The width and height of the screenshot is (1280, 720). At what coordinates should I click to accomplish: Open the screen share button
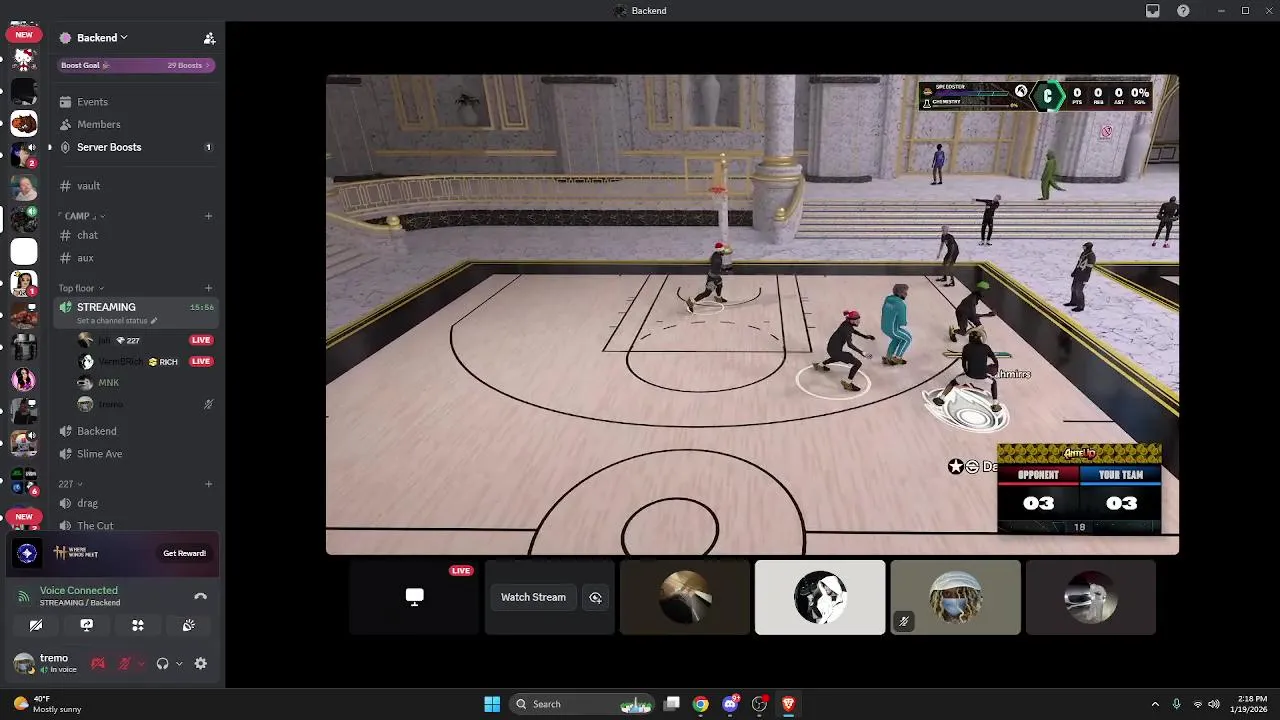tap(87, 625)
